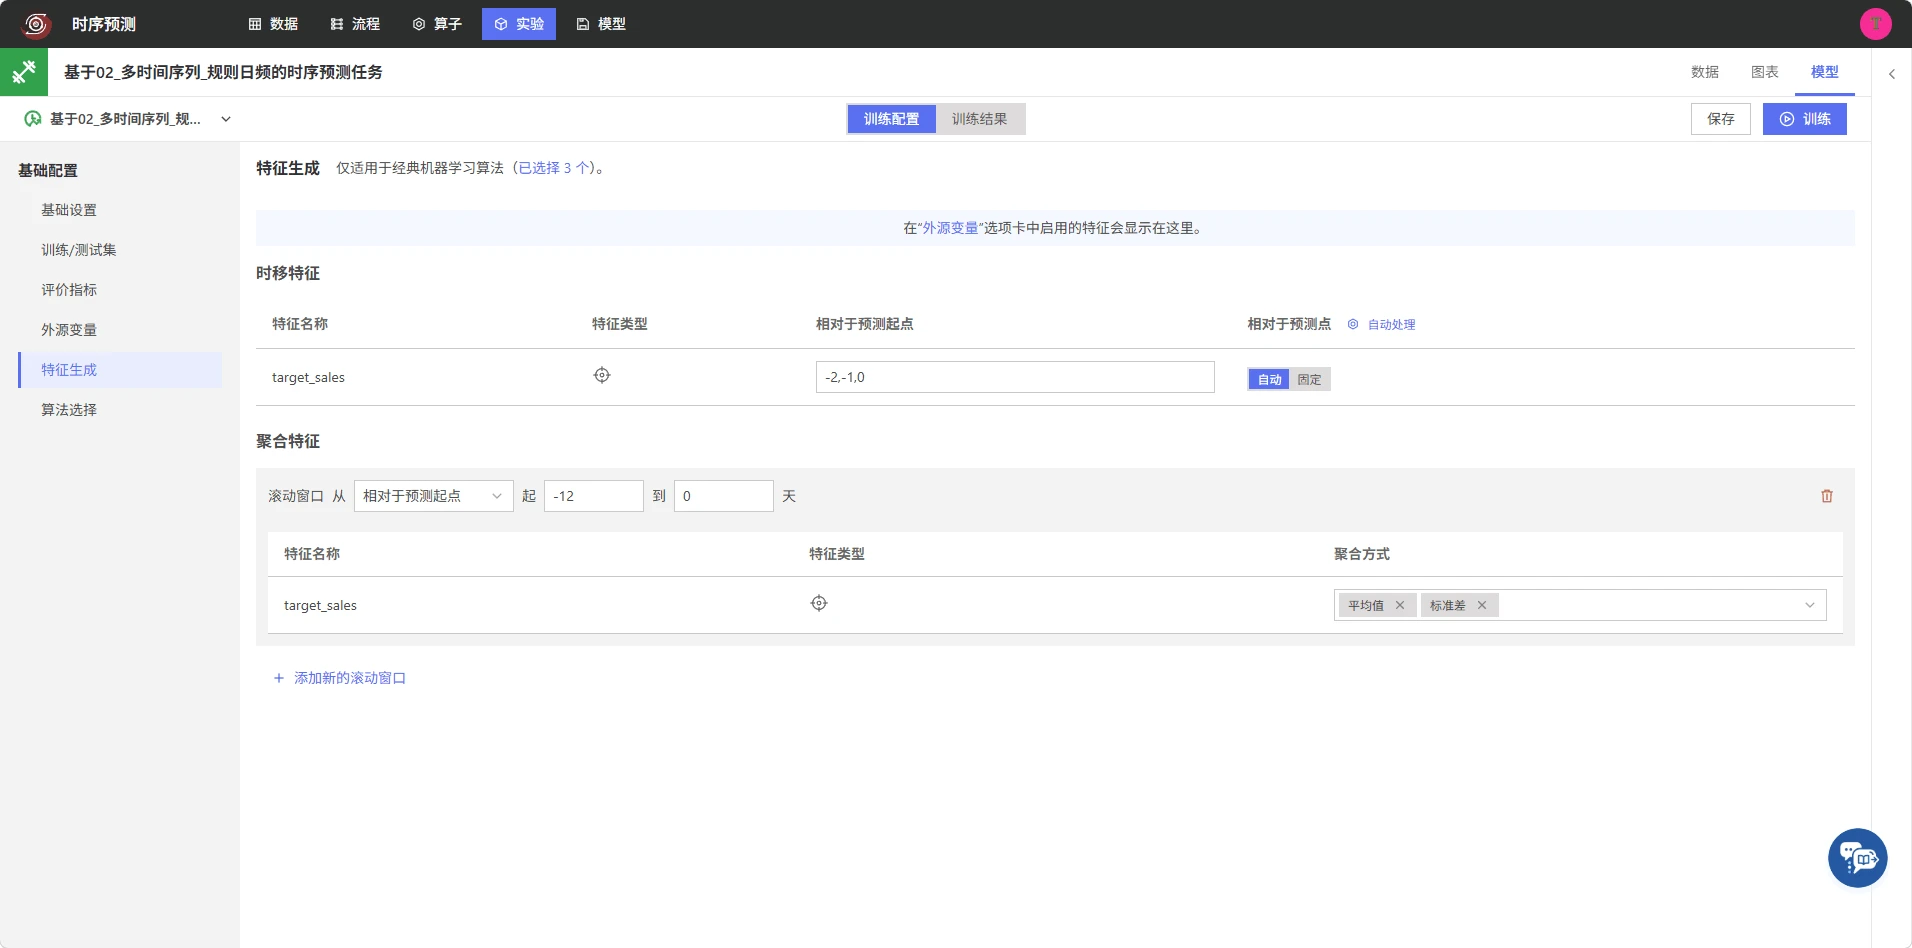Click the green experiment icon beside task name

tap(33, 119)
